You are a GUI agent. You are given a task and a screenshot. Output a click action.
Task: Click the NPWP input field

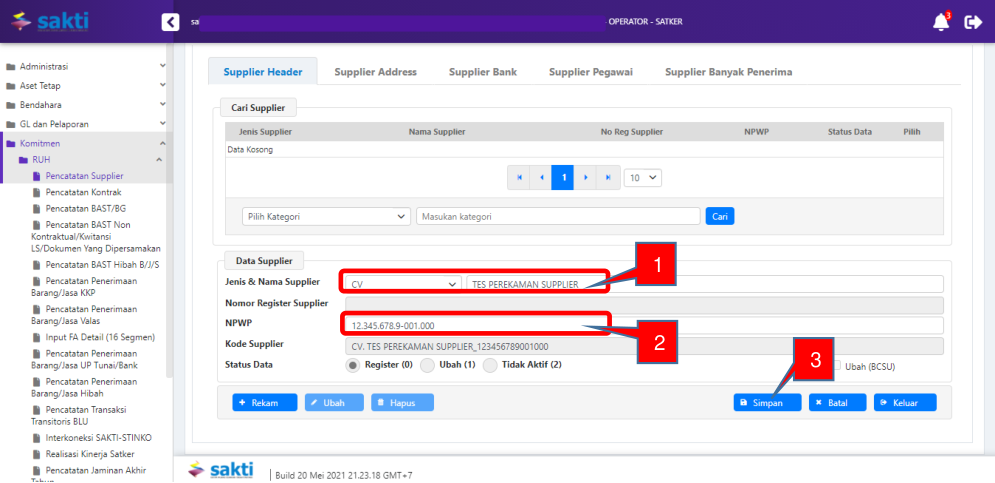640,326
